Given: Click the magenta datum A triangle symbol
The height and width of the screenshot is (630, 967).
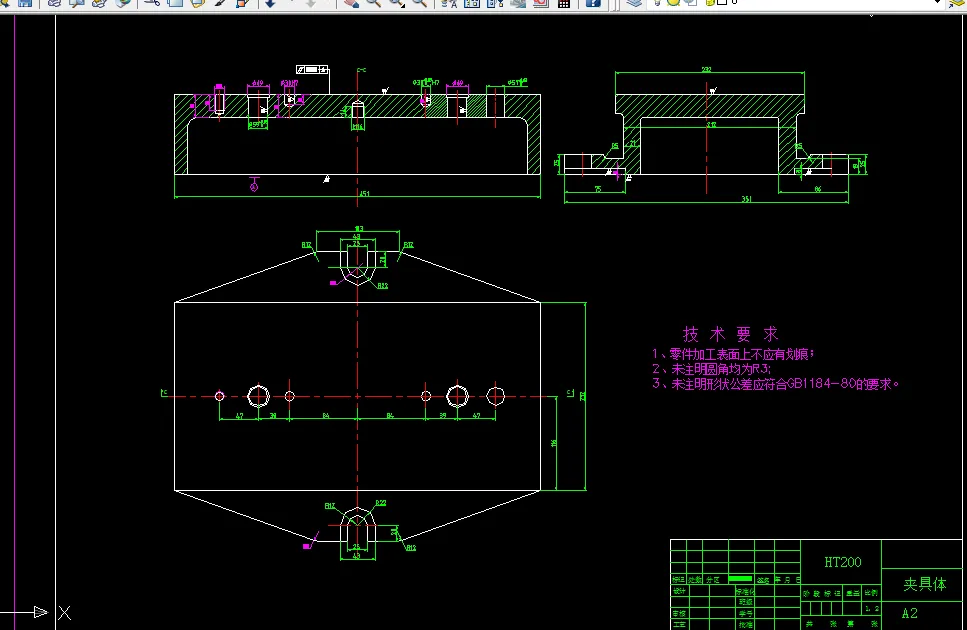Looking at the screenshot, I should (x=254, y=184).
